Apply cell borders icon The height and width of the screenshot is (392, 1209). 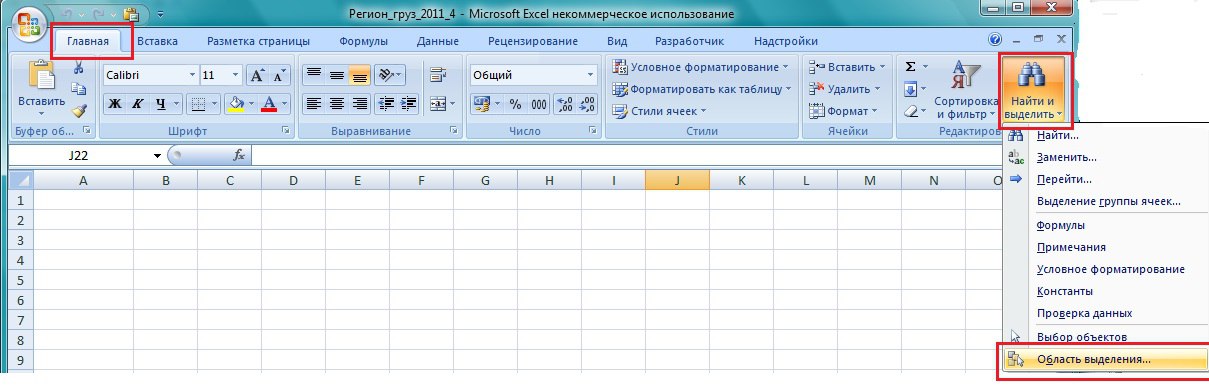coord(198,103)
